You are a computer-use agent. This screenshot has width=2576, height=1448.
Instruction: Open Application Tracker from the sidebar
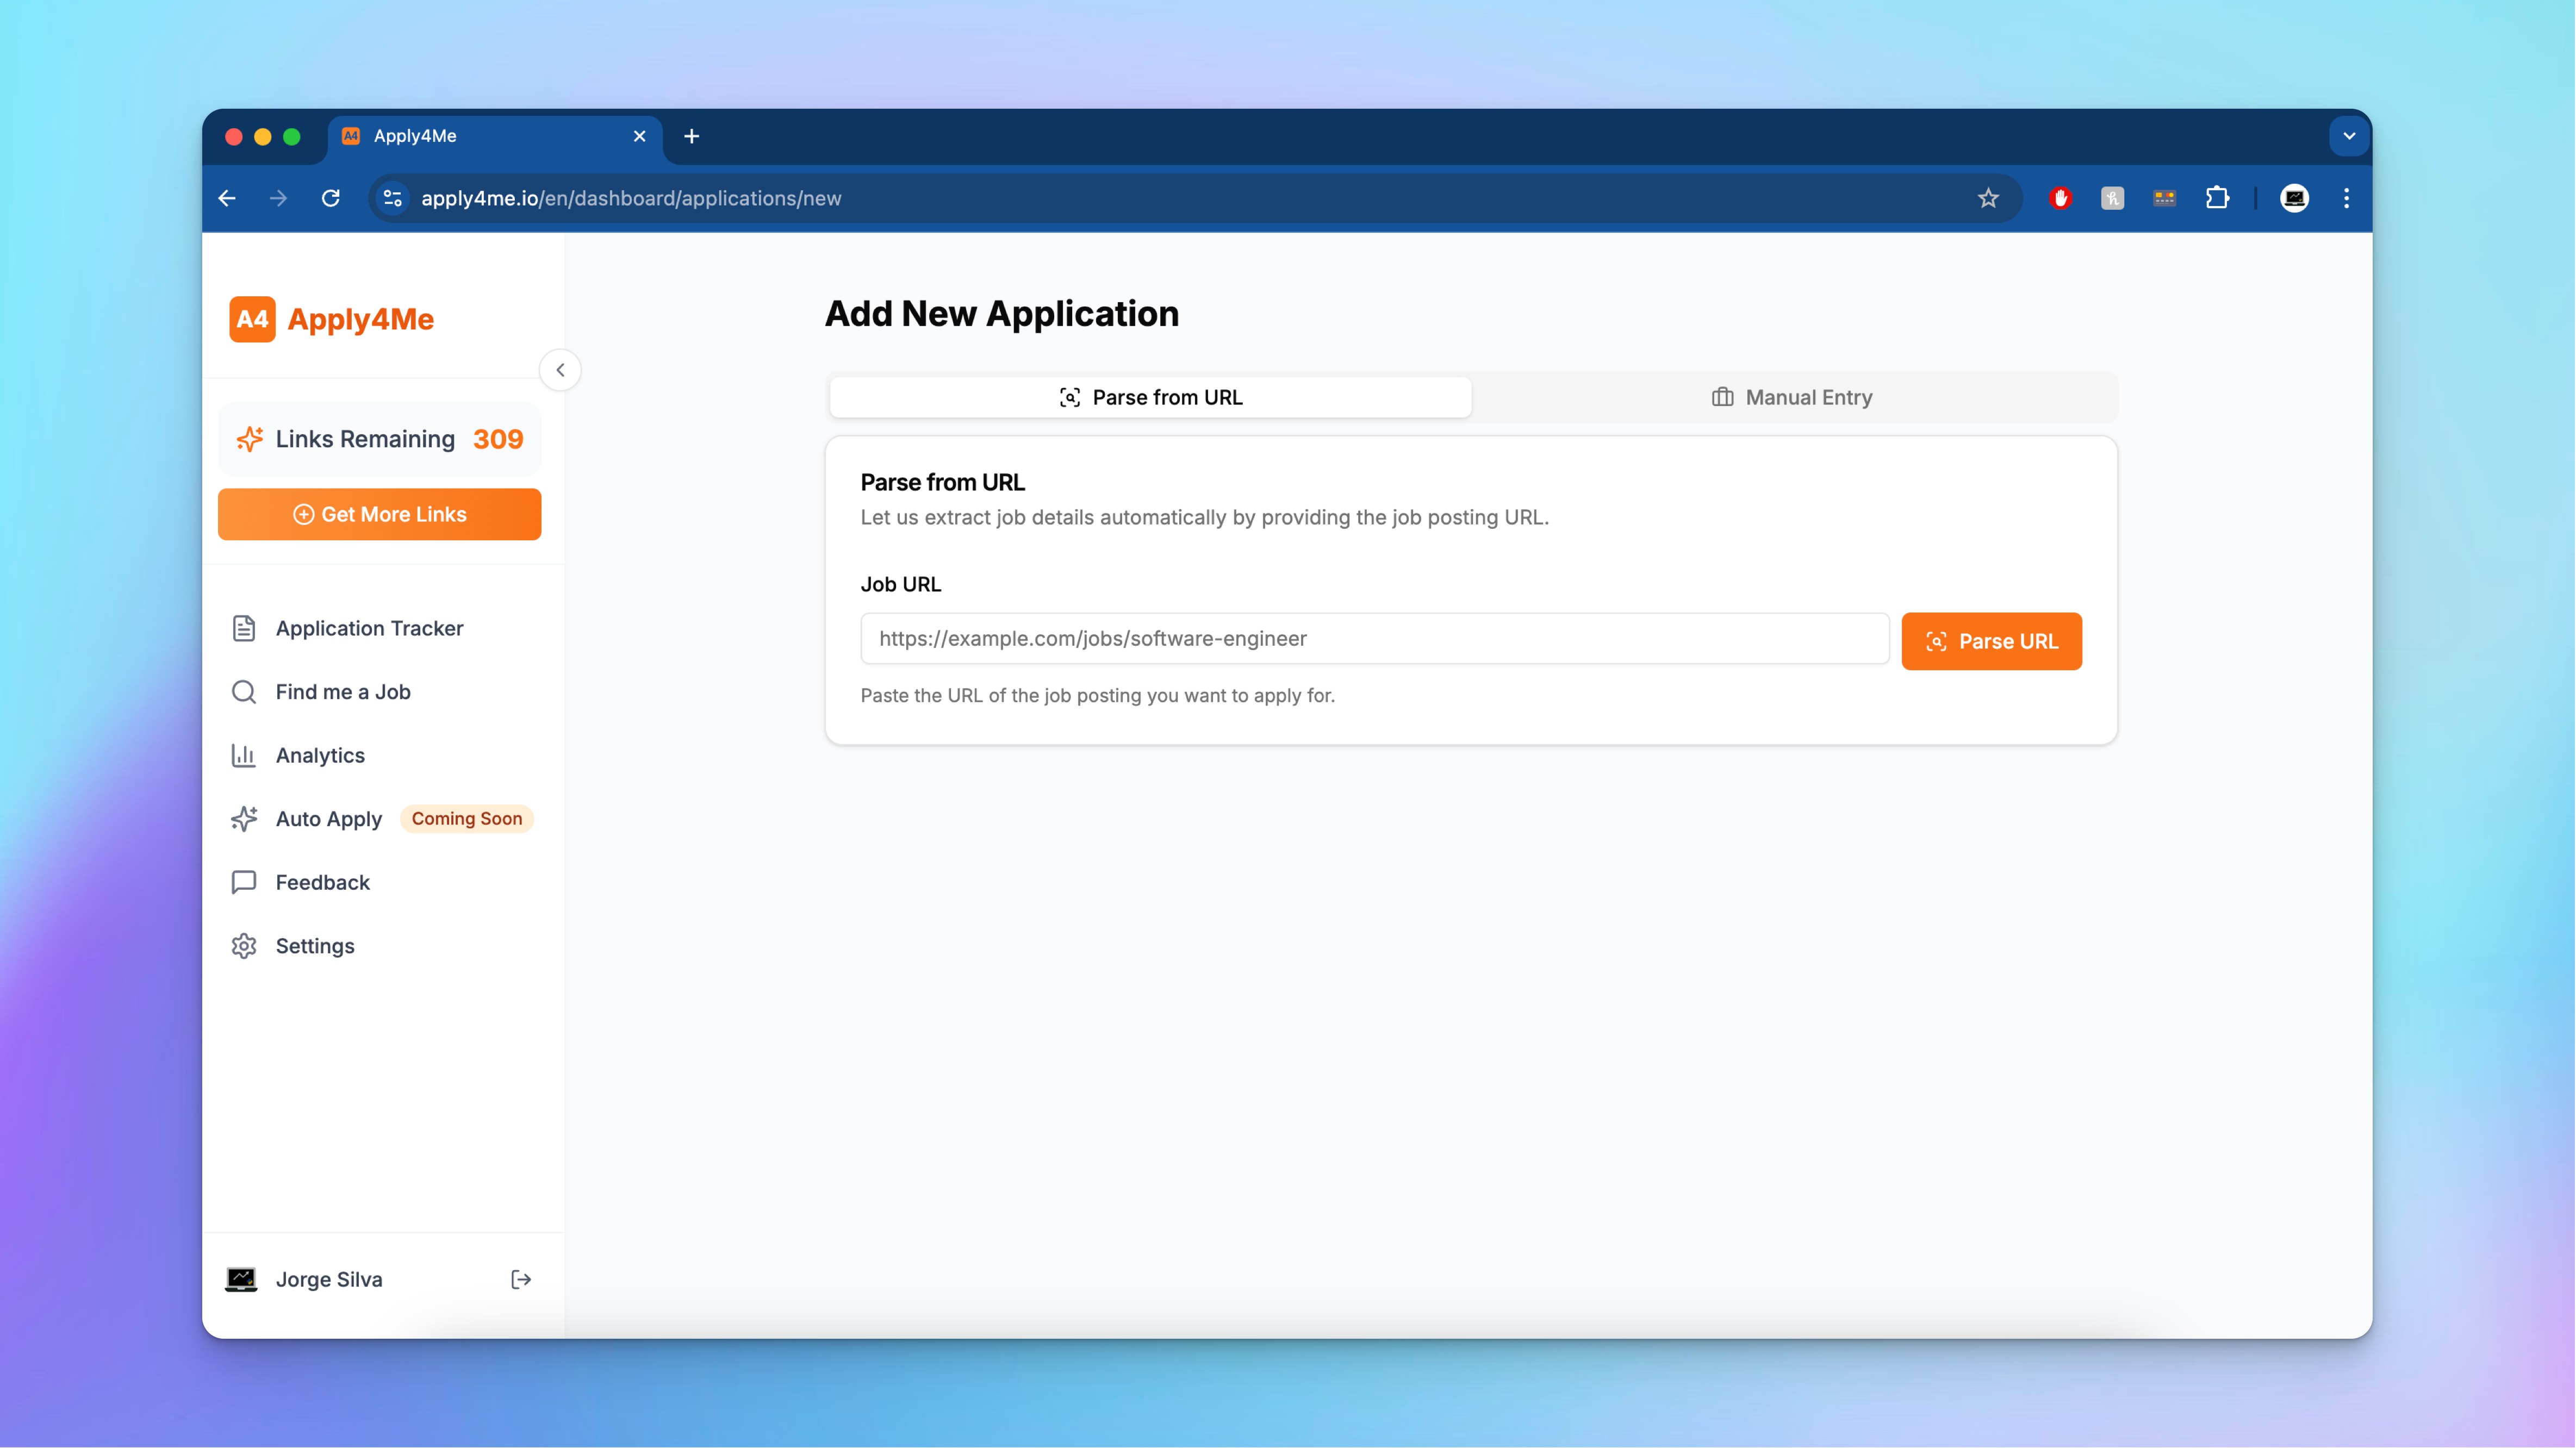click(368, 628)
